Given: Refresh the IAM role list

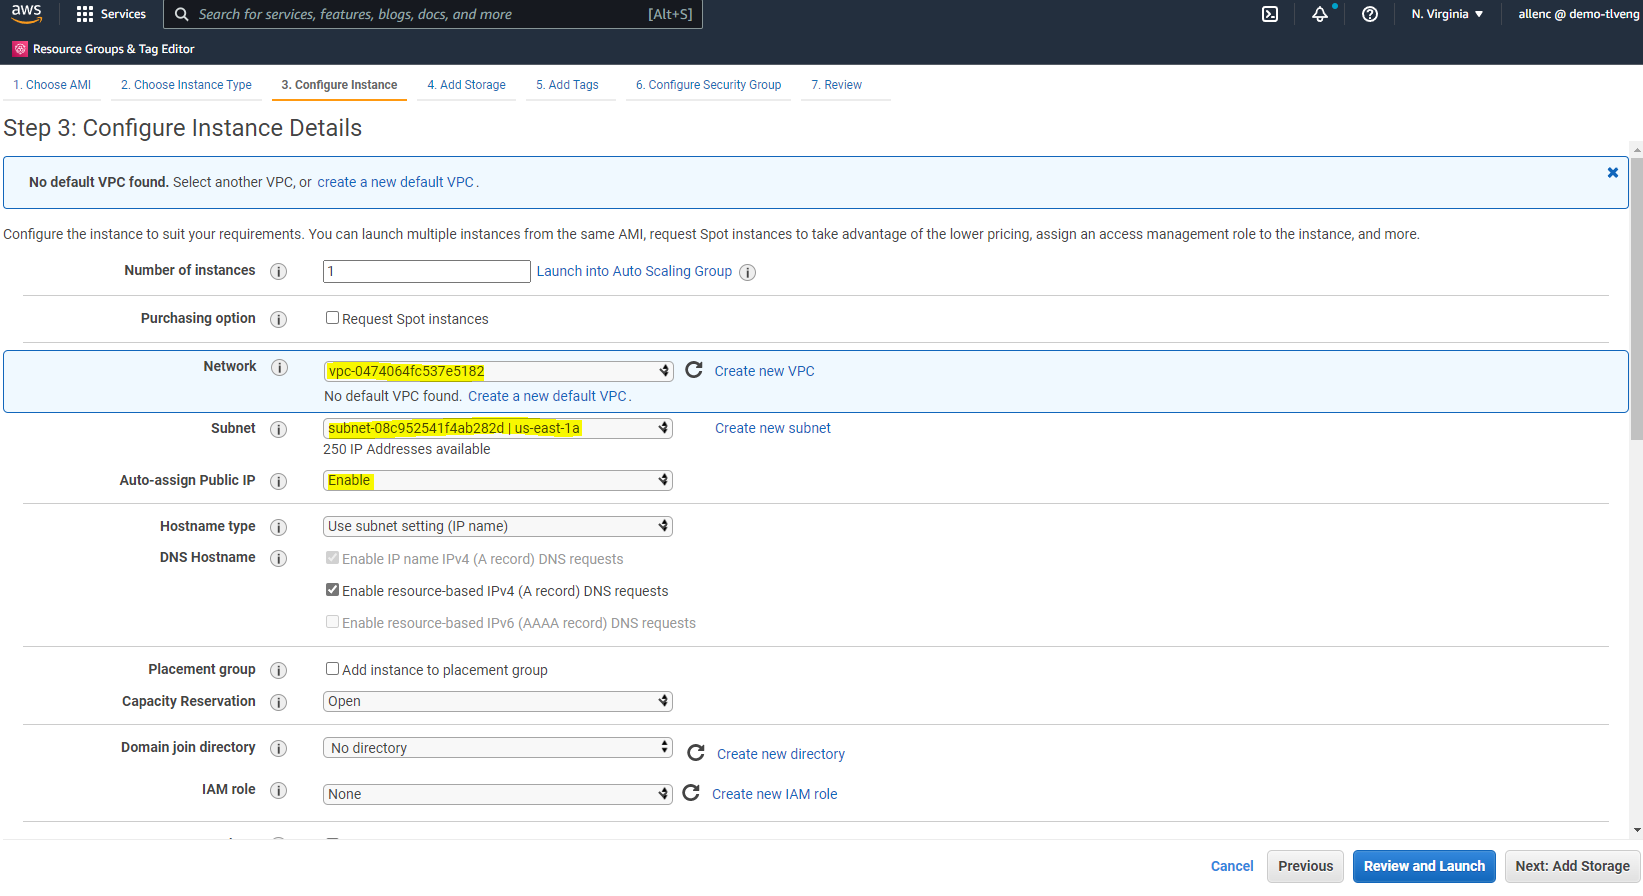Looking at the screenshot, I should pos(691,793).
